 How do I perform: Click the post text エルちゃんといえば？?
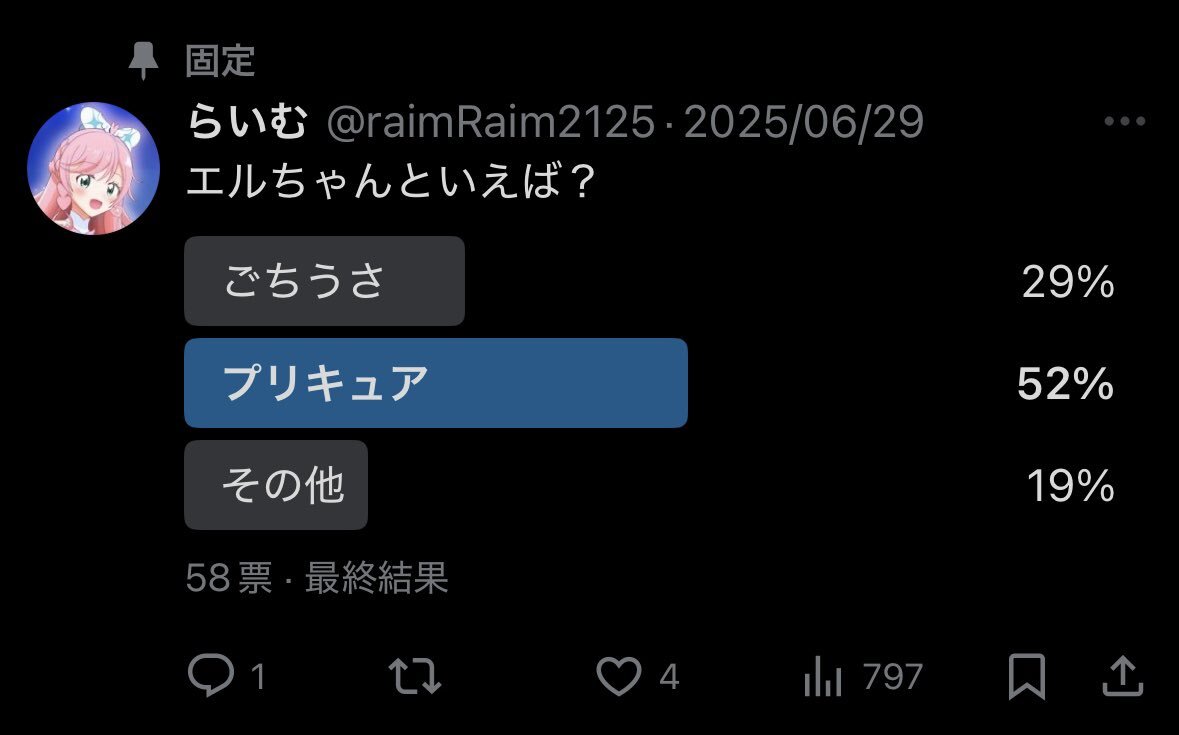(x=391, y=181)
